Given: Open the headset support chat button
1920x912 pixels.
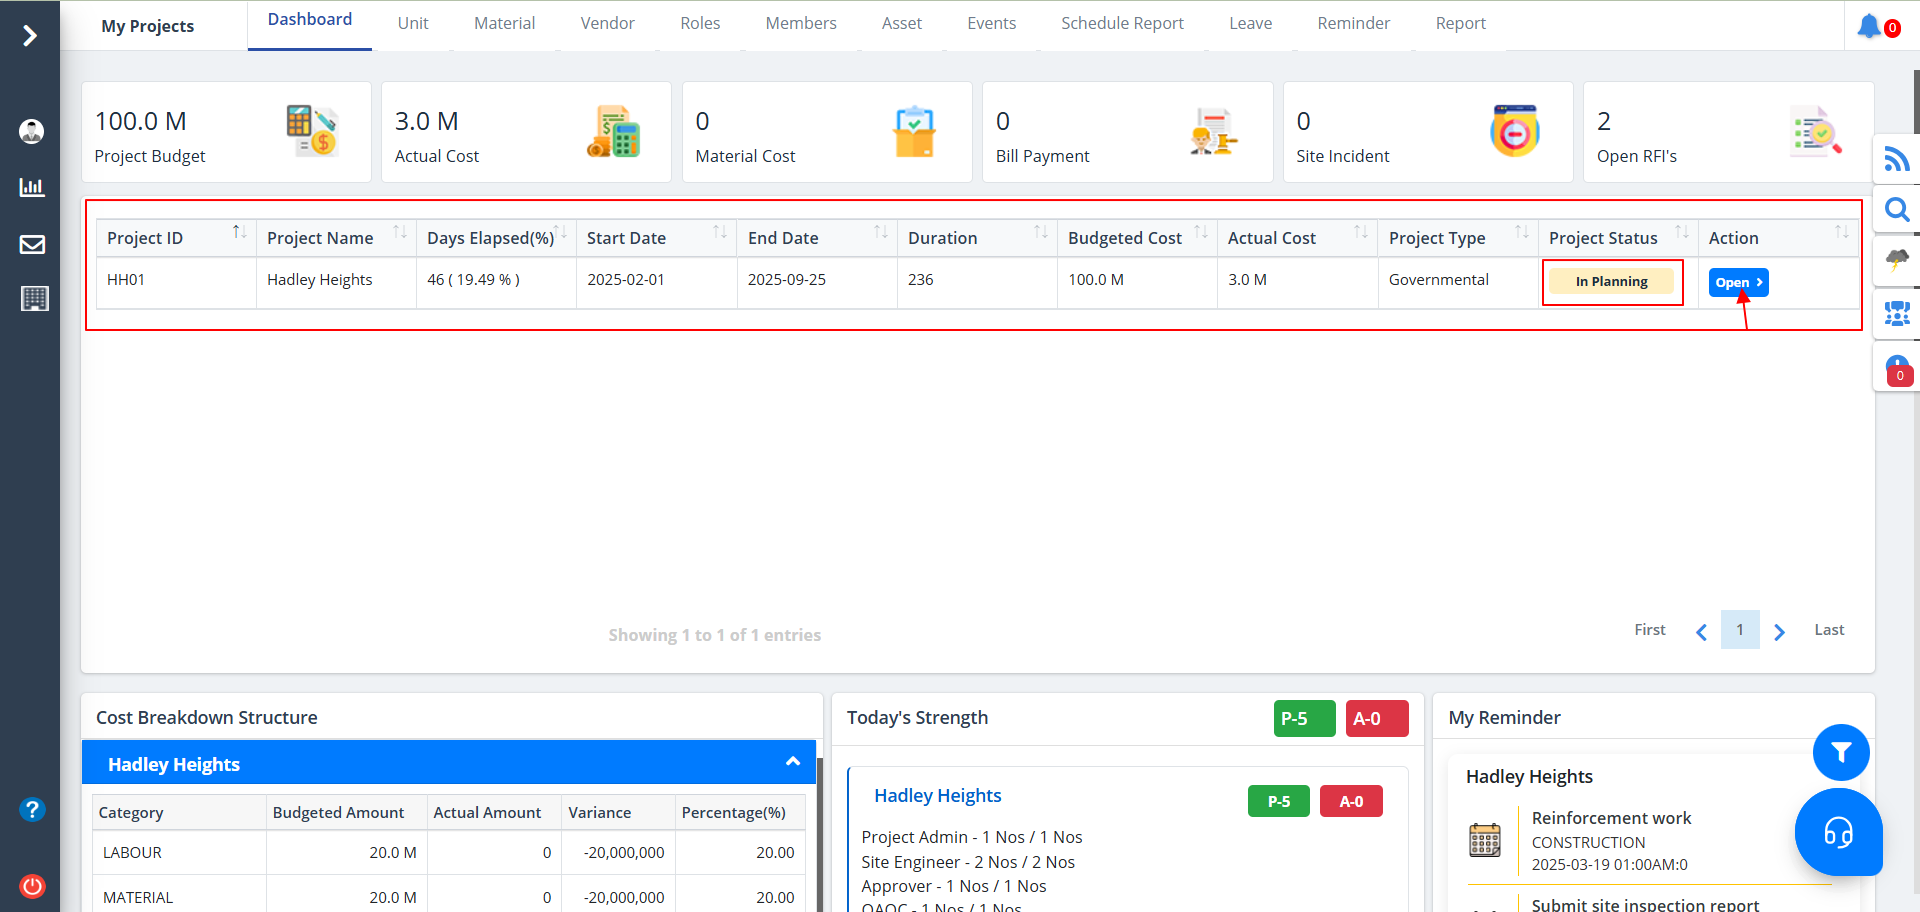Looking at the screenshot, I should pyautogui.click(x=1838, y=832).
